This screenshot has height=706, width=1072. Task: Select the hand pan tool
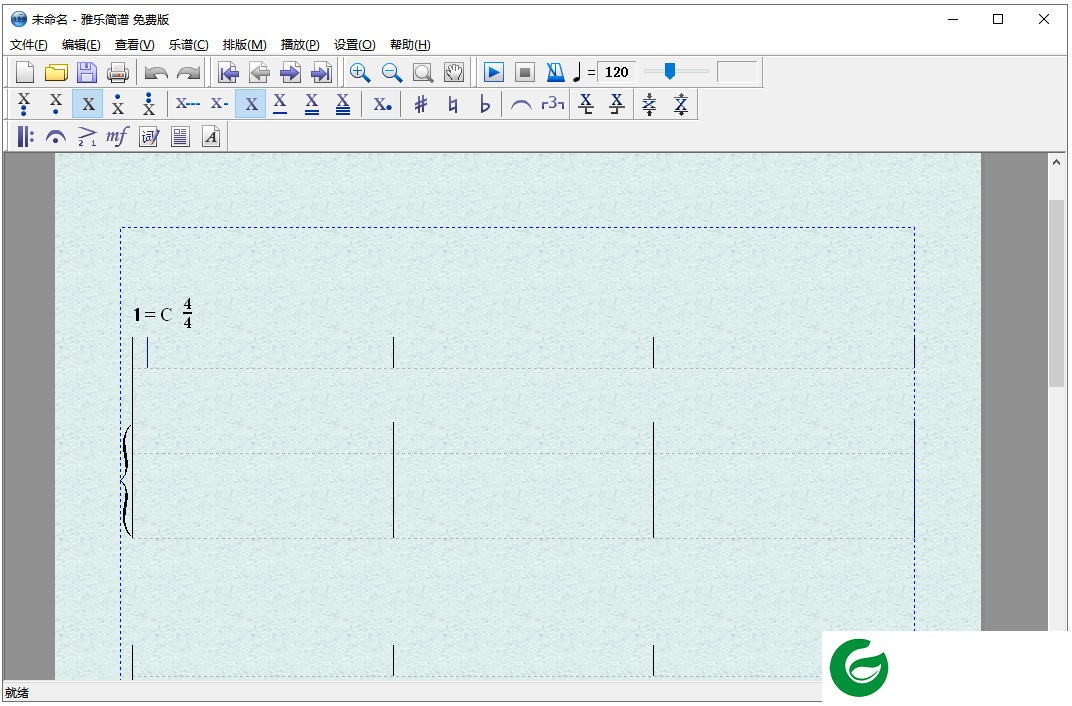click(x=454, y=72)
